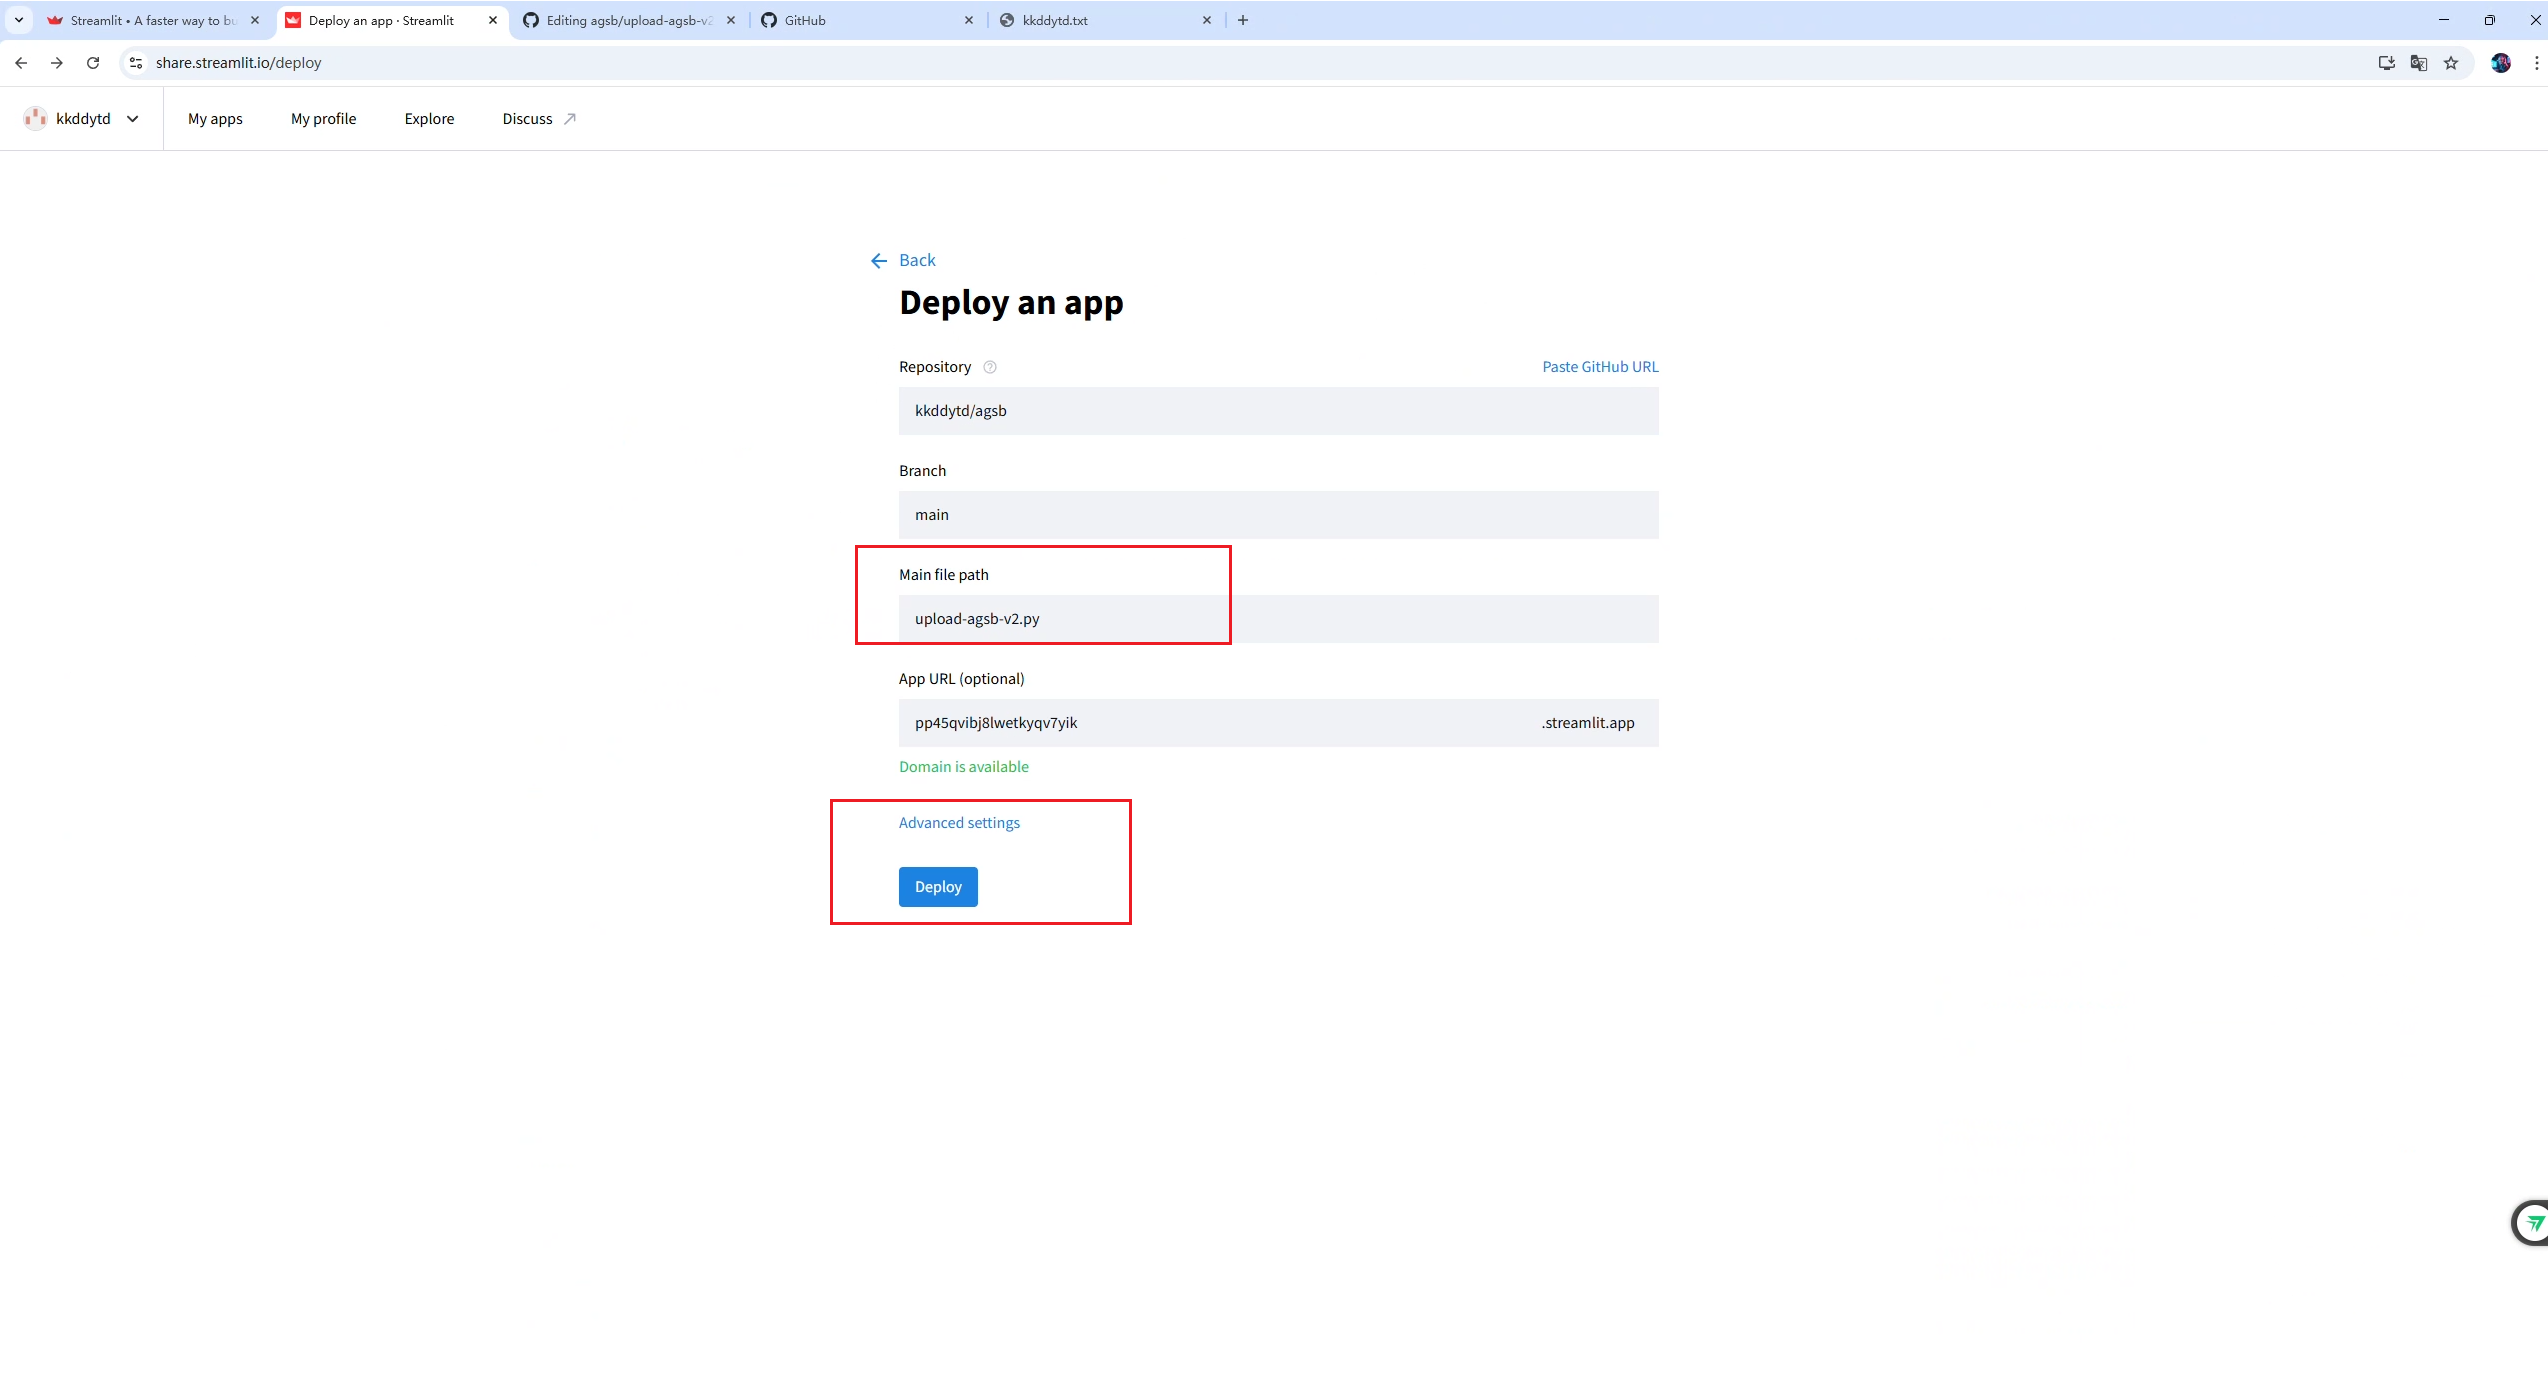This screenshot has height=1378, width=2548.
Task: Open Chrome profile avatar
Action: [x=2501, y=63]
